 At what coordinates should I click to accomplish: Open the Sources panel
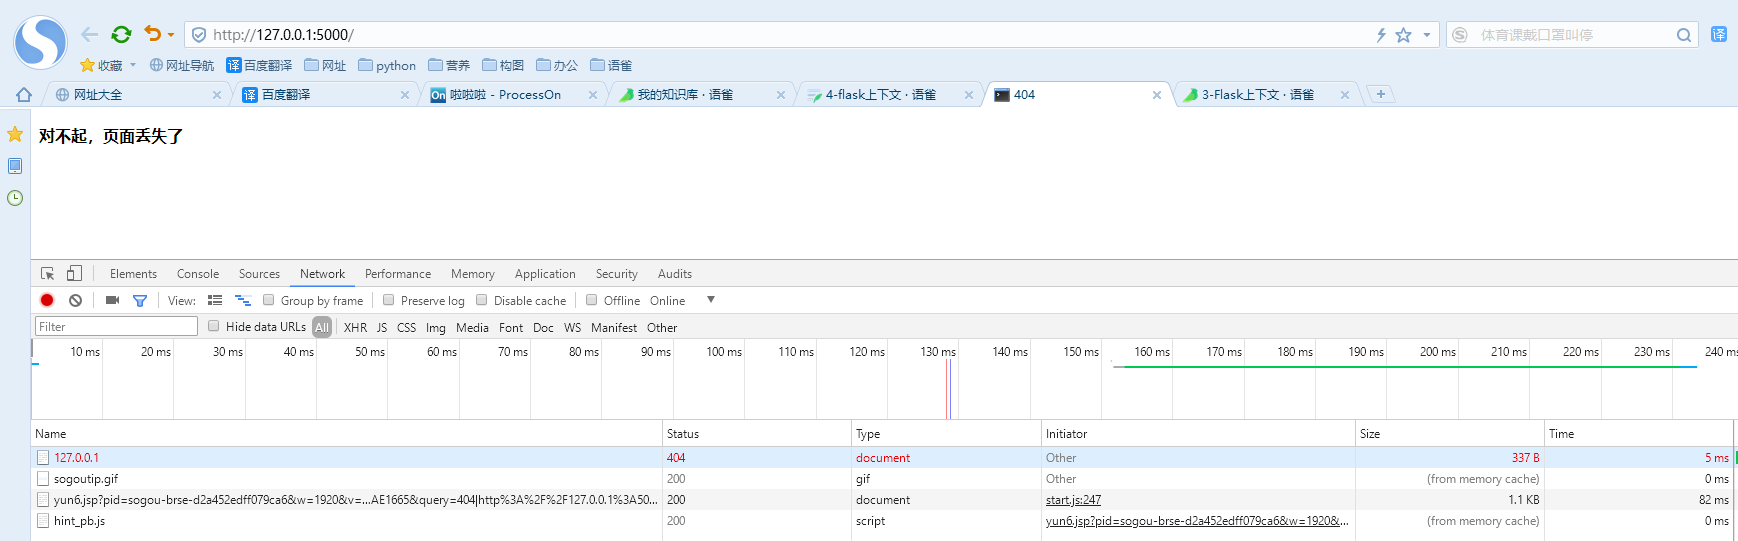pos(259,274)
